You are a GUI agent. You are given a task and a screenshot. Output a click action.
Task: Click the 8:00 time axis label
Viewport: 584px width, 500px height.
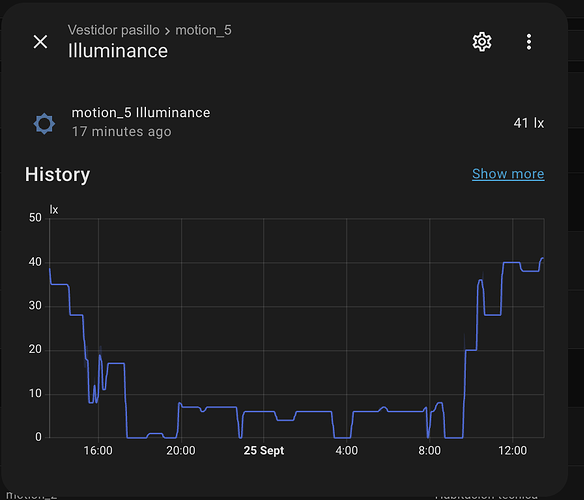[x=429, y=450]
